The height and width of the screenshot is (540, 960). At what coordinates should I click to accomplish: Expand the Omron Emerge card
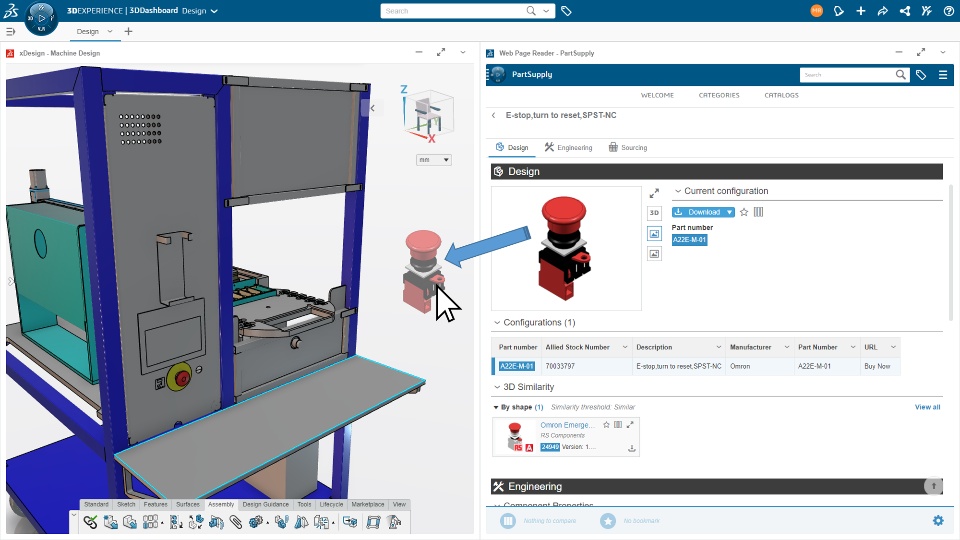tap(629, 424)
